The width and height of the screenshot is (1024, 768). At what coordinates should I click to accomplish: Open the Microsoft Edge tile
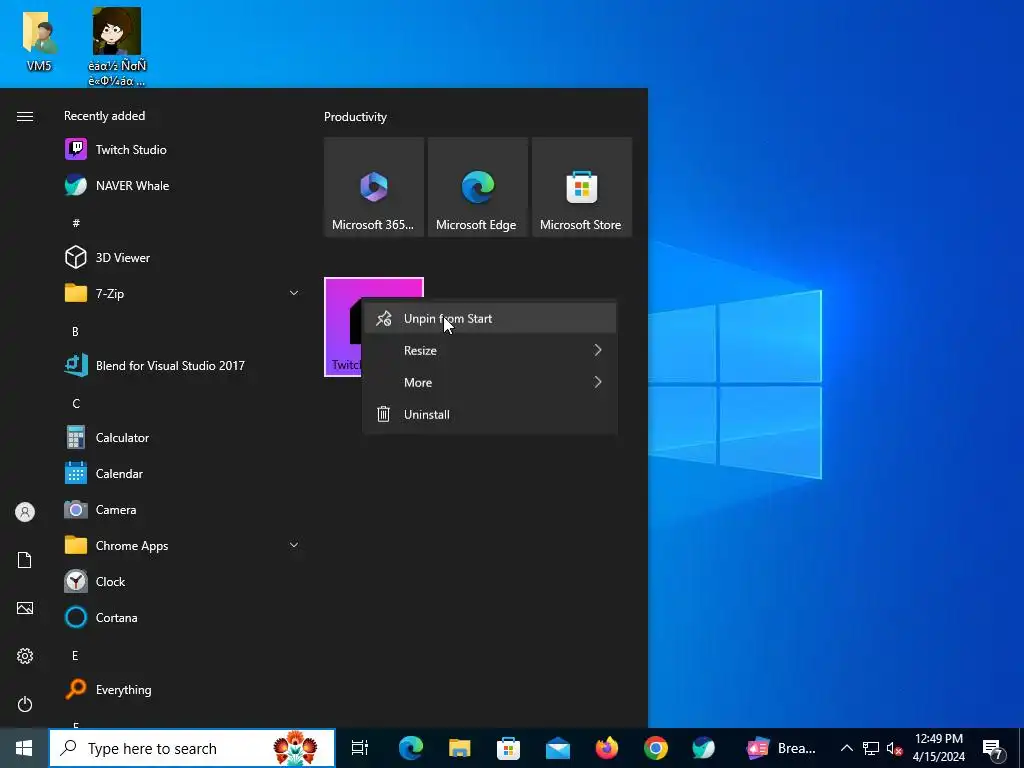pyautogui.click(x=477, y=187)
